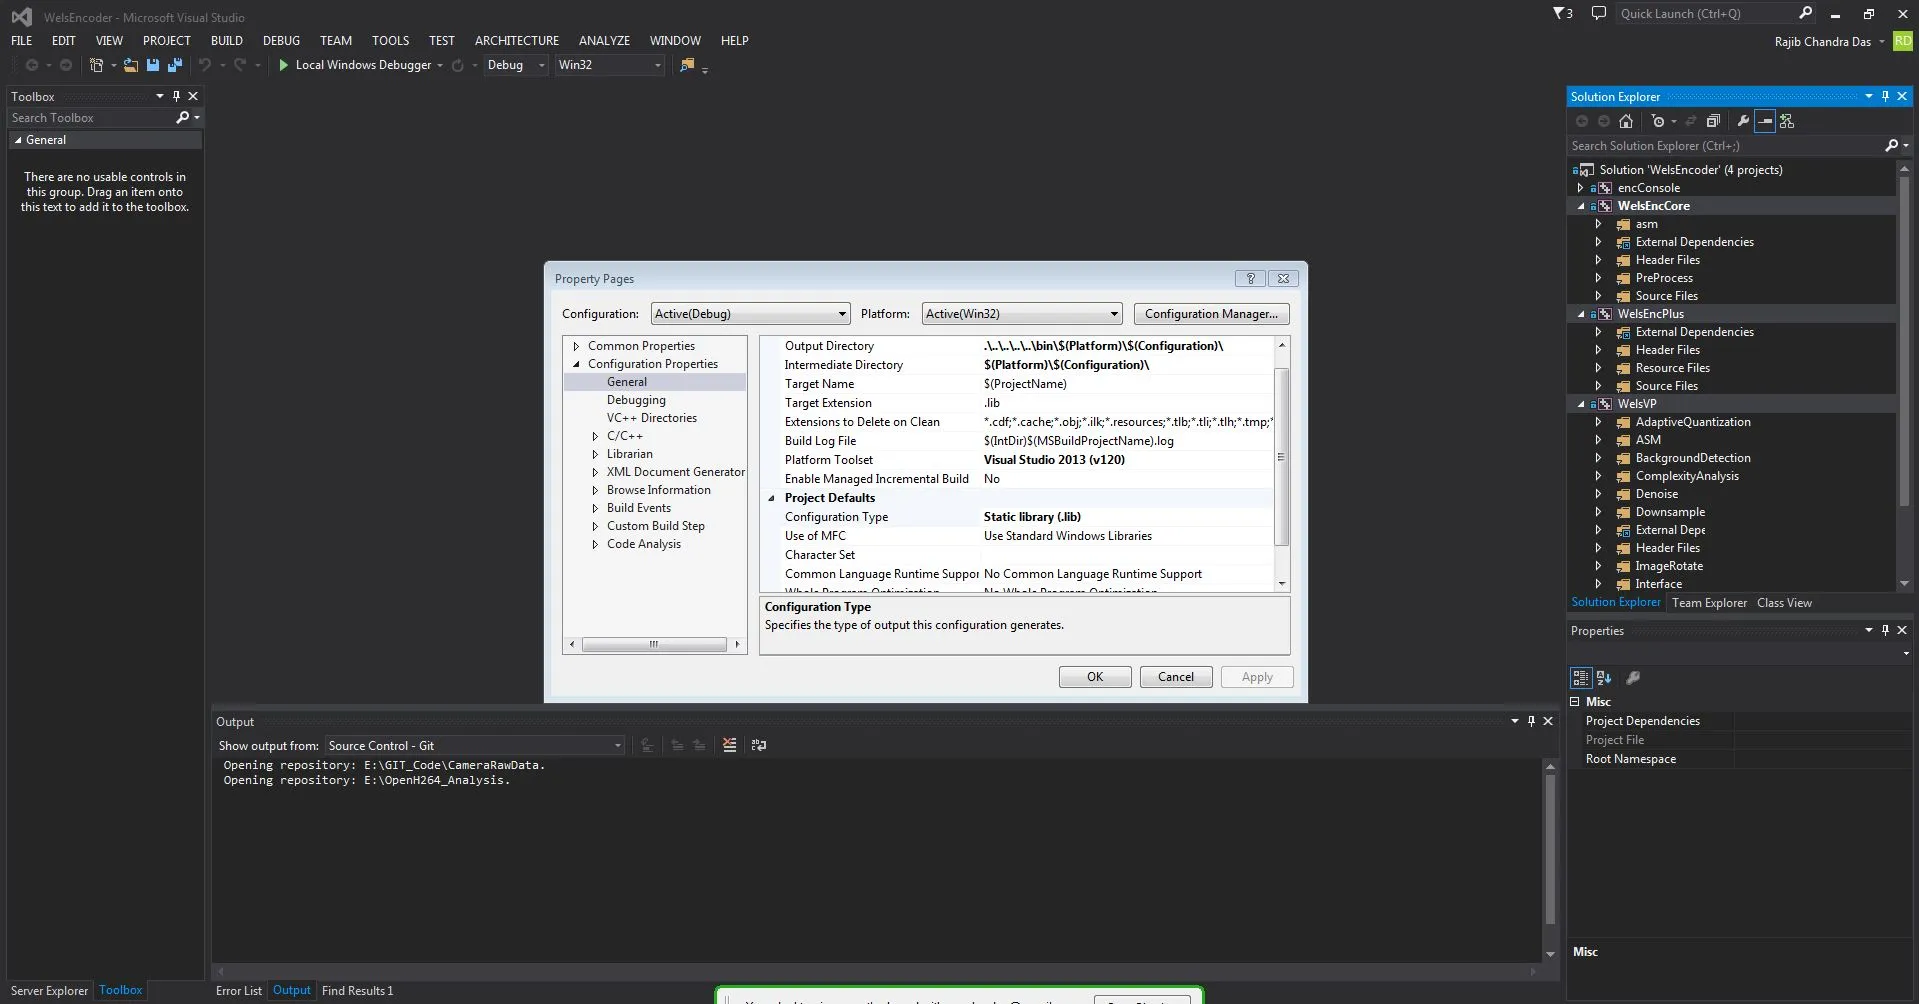Pin the Toolbox panel with auto-hide icon
Screen dimensions: 1919x1004
coord(176,96)
